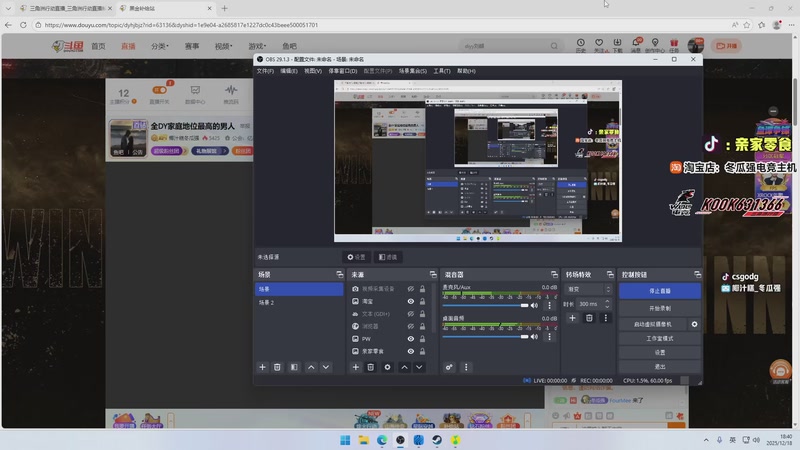Open scene filters icon in Scenes toolbar

294,367
